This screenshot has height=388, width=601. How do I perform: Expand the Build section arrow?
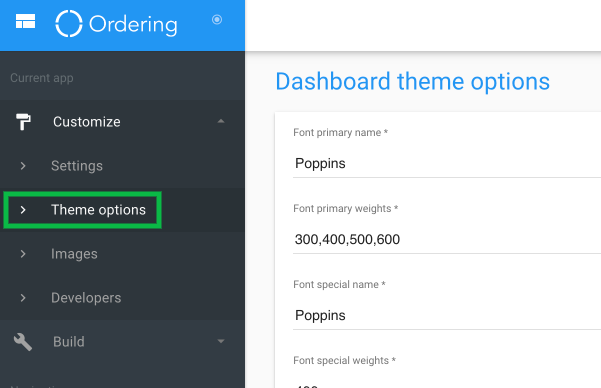coord(221,341)
